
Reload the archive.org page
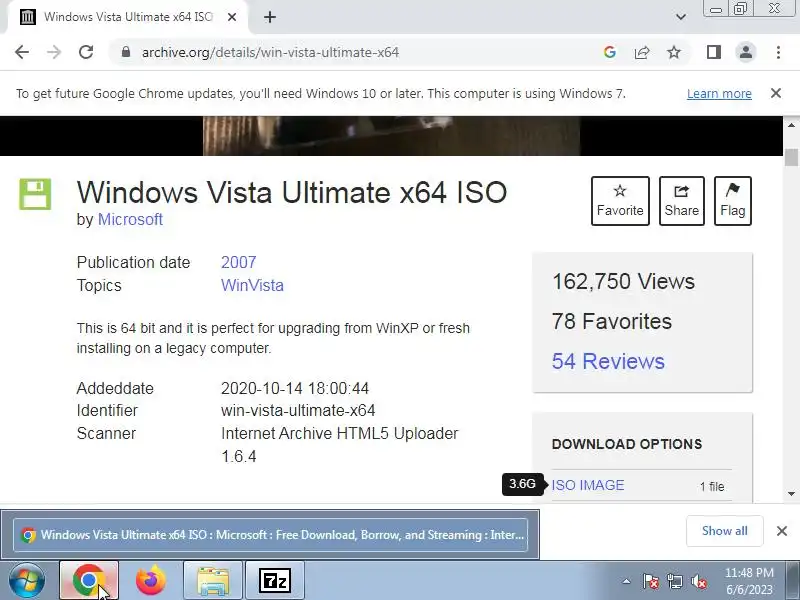pyautogui.click(x=86, y=52)
